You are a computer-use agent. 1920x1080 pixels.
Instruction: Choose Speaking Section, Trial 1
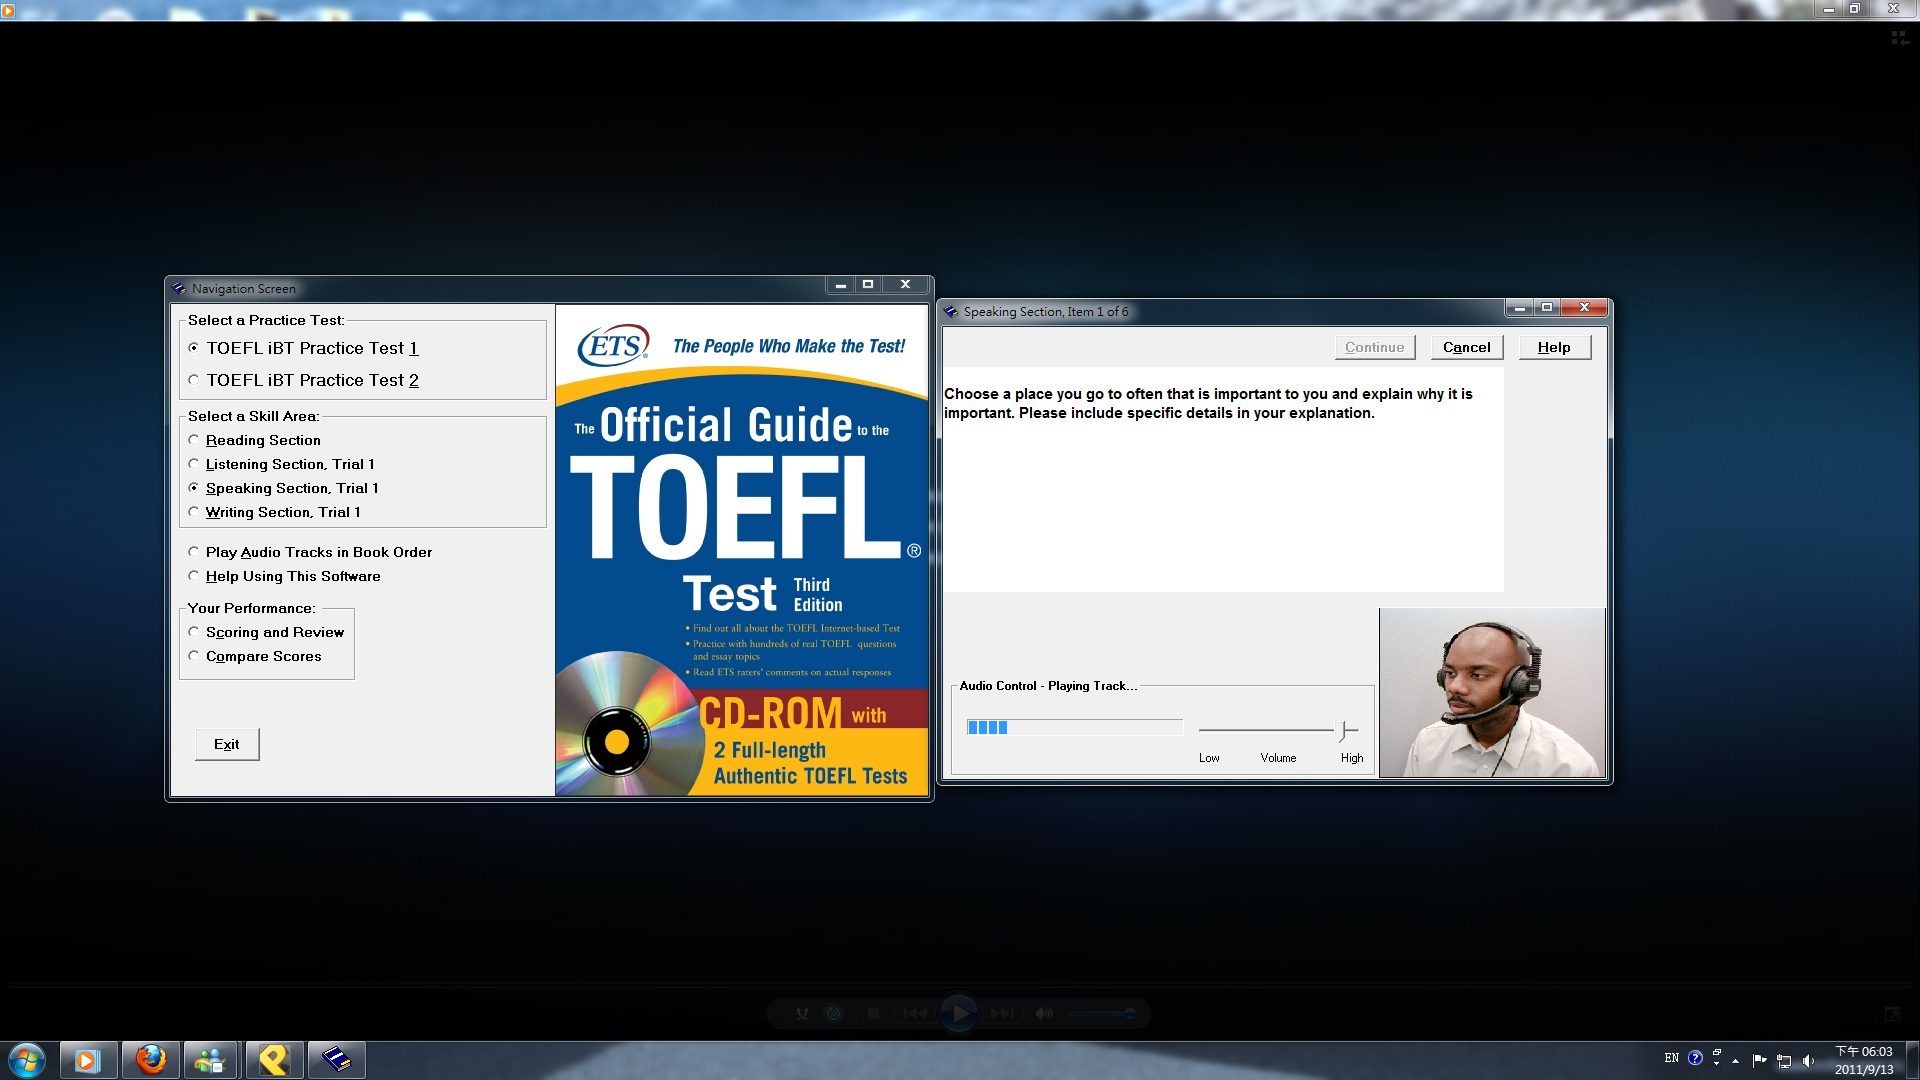click(283, 488)
